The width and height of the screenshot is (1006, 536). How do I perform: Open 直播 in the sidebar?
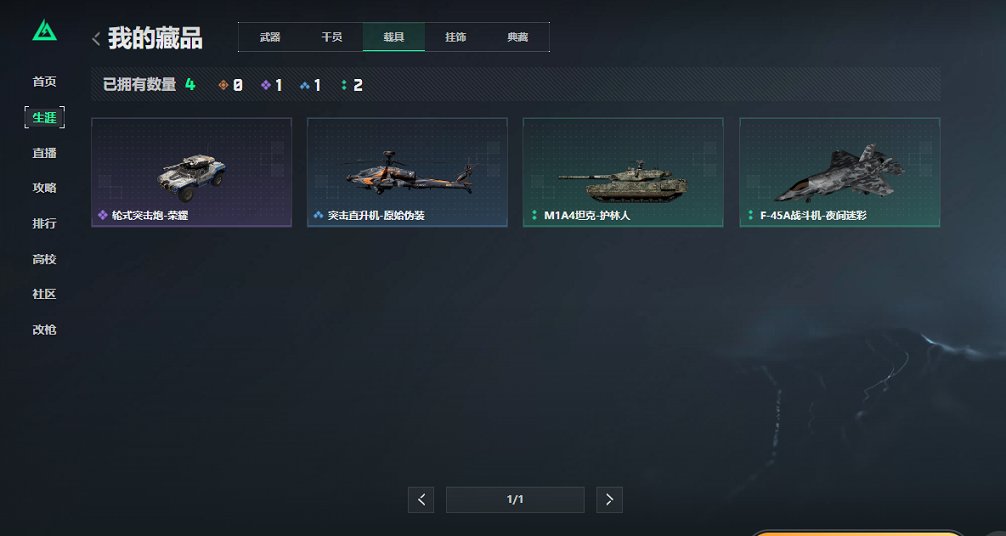[x=44, y=153]
